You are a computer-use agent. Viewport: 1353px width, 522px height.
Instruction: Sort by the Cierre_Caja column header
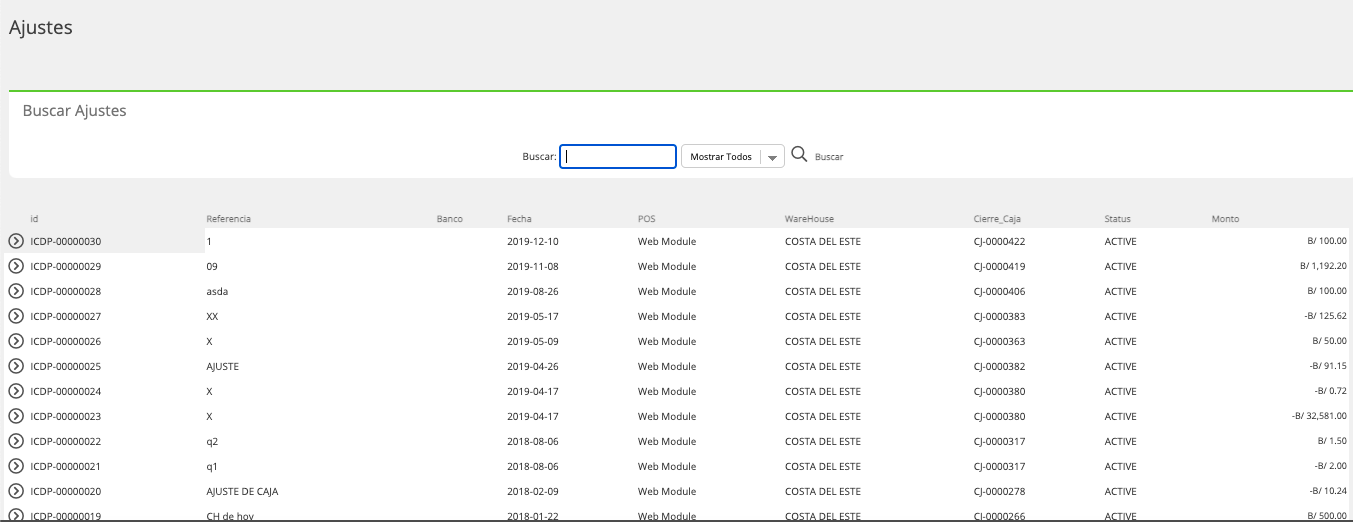click(997, 218)
